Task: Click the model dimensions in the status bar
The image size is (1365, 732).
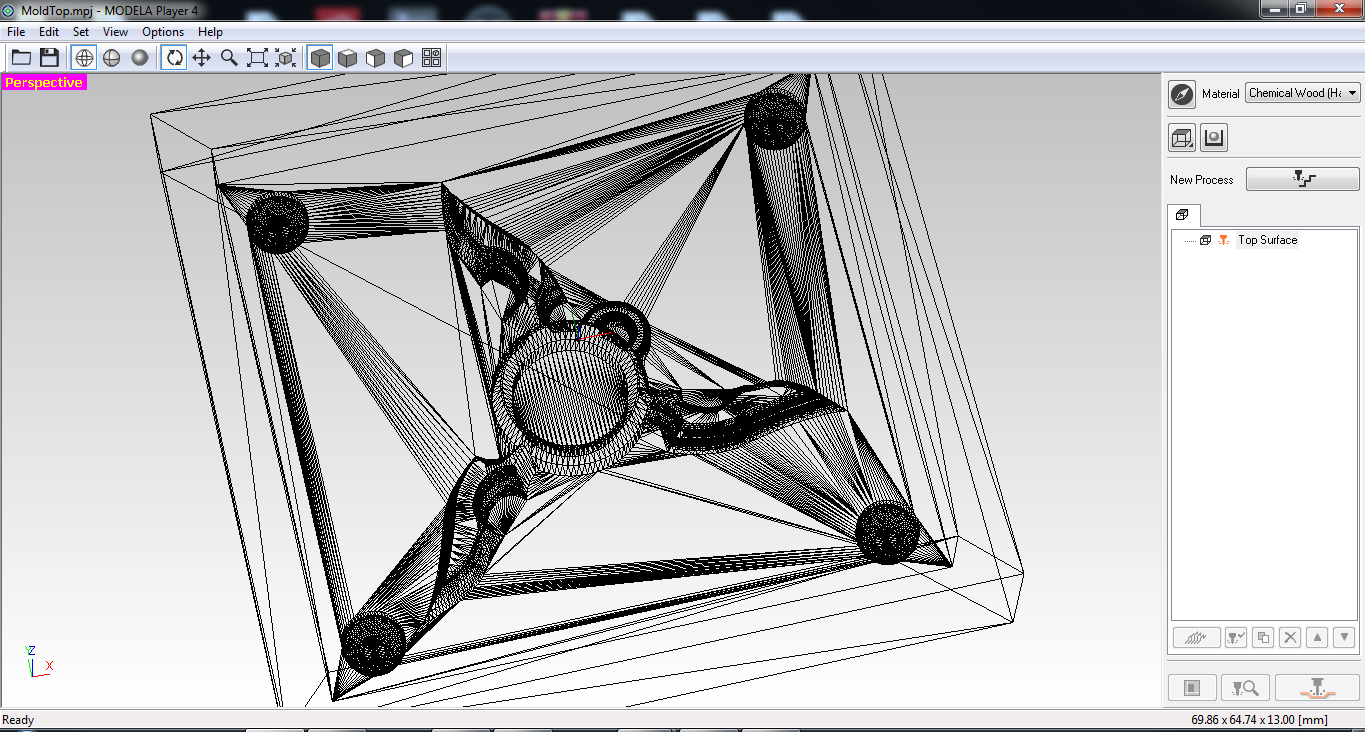Action: click(1259, 720)
